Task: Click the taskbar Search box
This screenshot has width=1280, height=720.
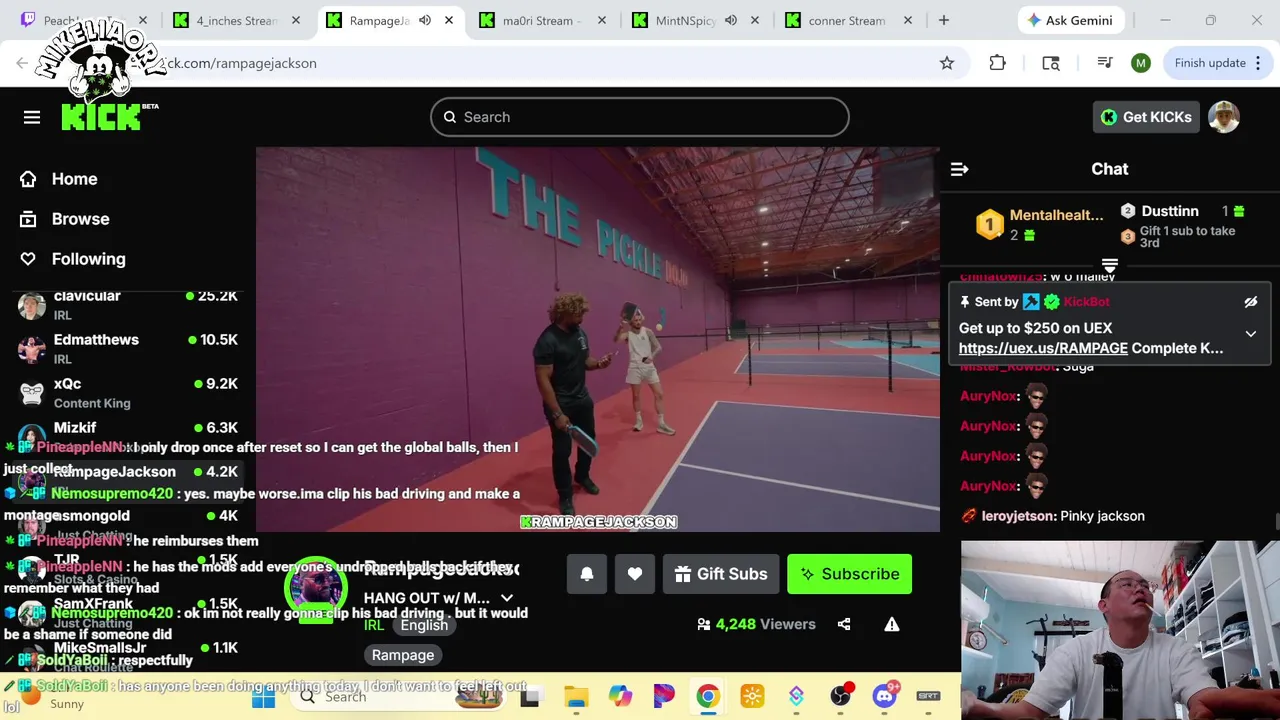Action: tap(400, 697)
